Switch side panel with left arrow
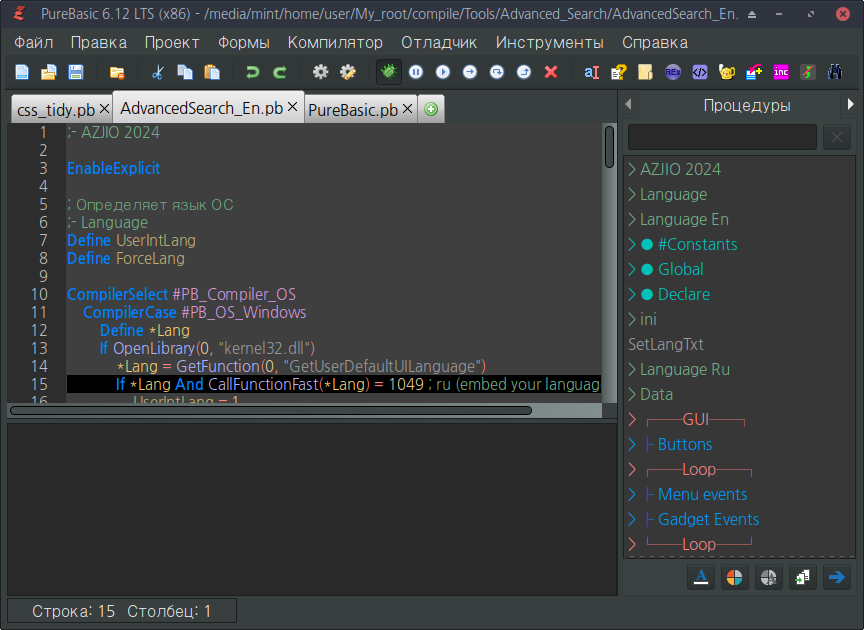The height and width of the screenshot is (630, 864). click(629, 104)
